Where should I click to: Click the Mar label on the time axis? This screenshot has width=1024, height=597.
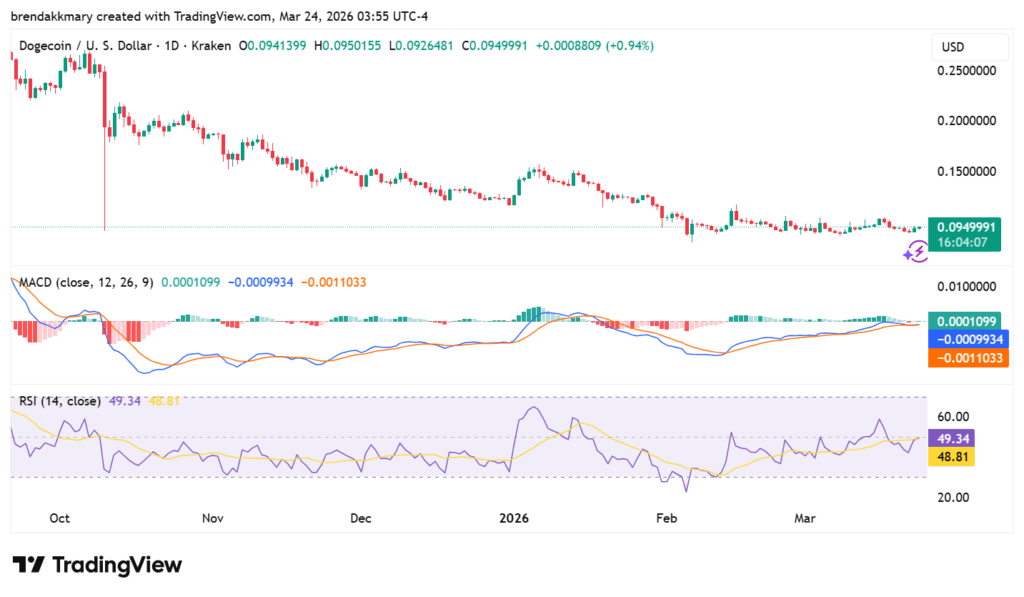tap(805, 519)
